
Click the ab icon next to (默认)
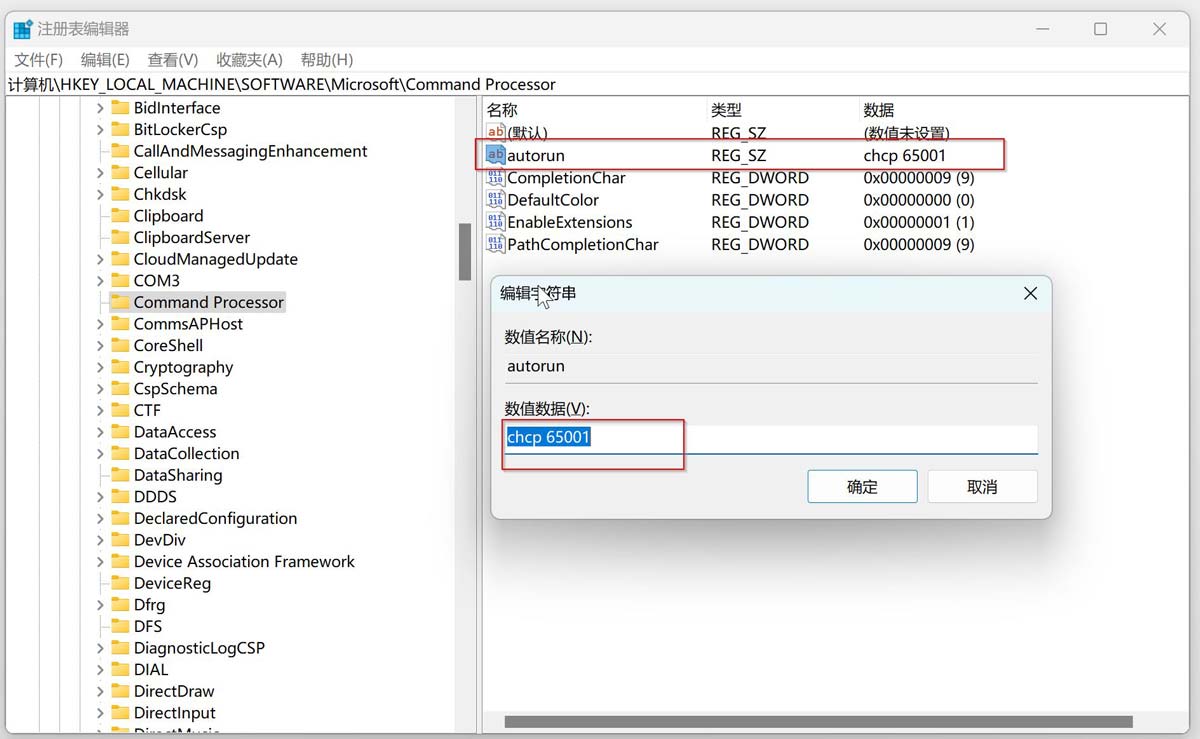[495, 131]
